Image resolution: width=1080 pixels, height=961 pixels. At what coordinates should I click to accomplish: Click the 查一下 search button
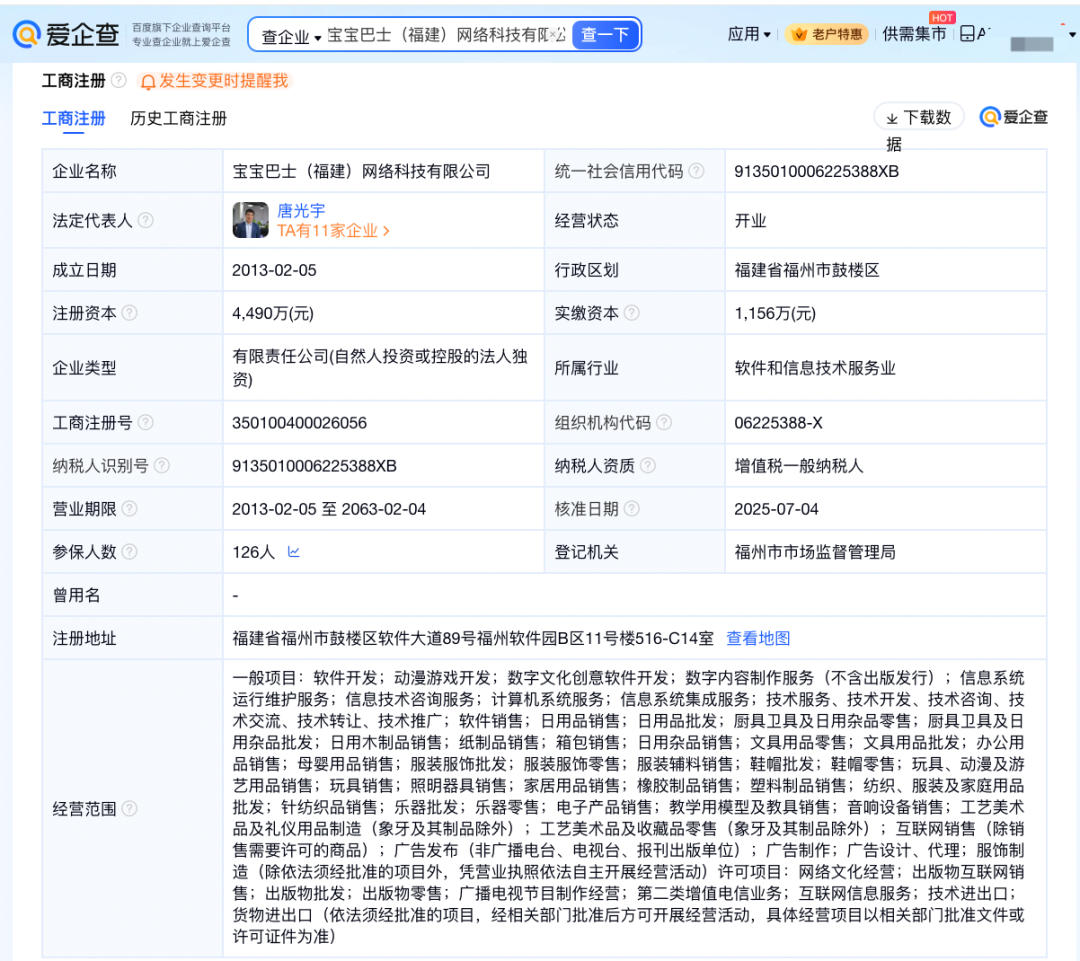click(608, 33)
